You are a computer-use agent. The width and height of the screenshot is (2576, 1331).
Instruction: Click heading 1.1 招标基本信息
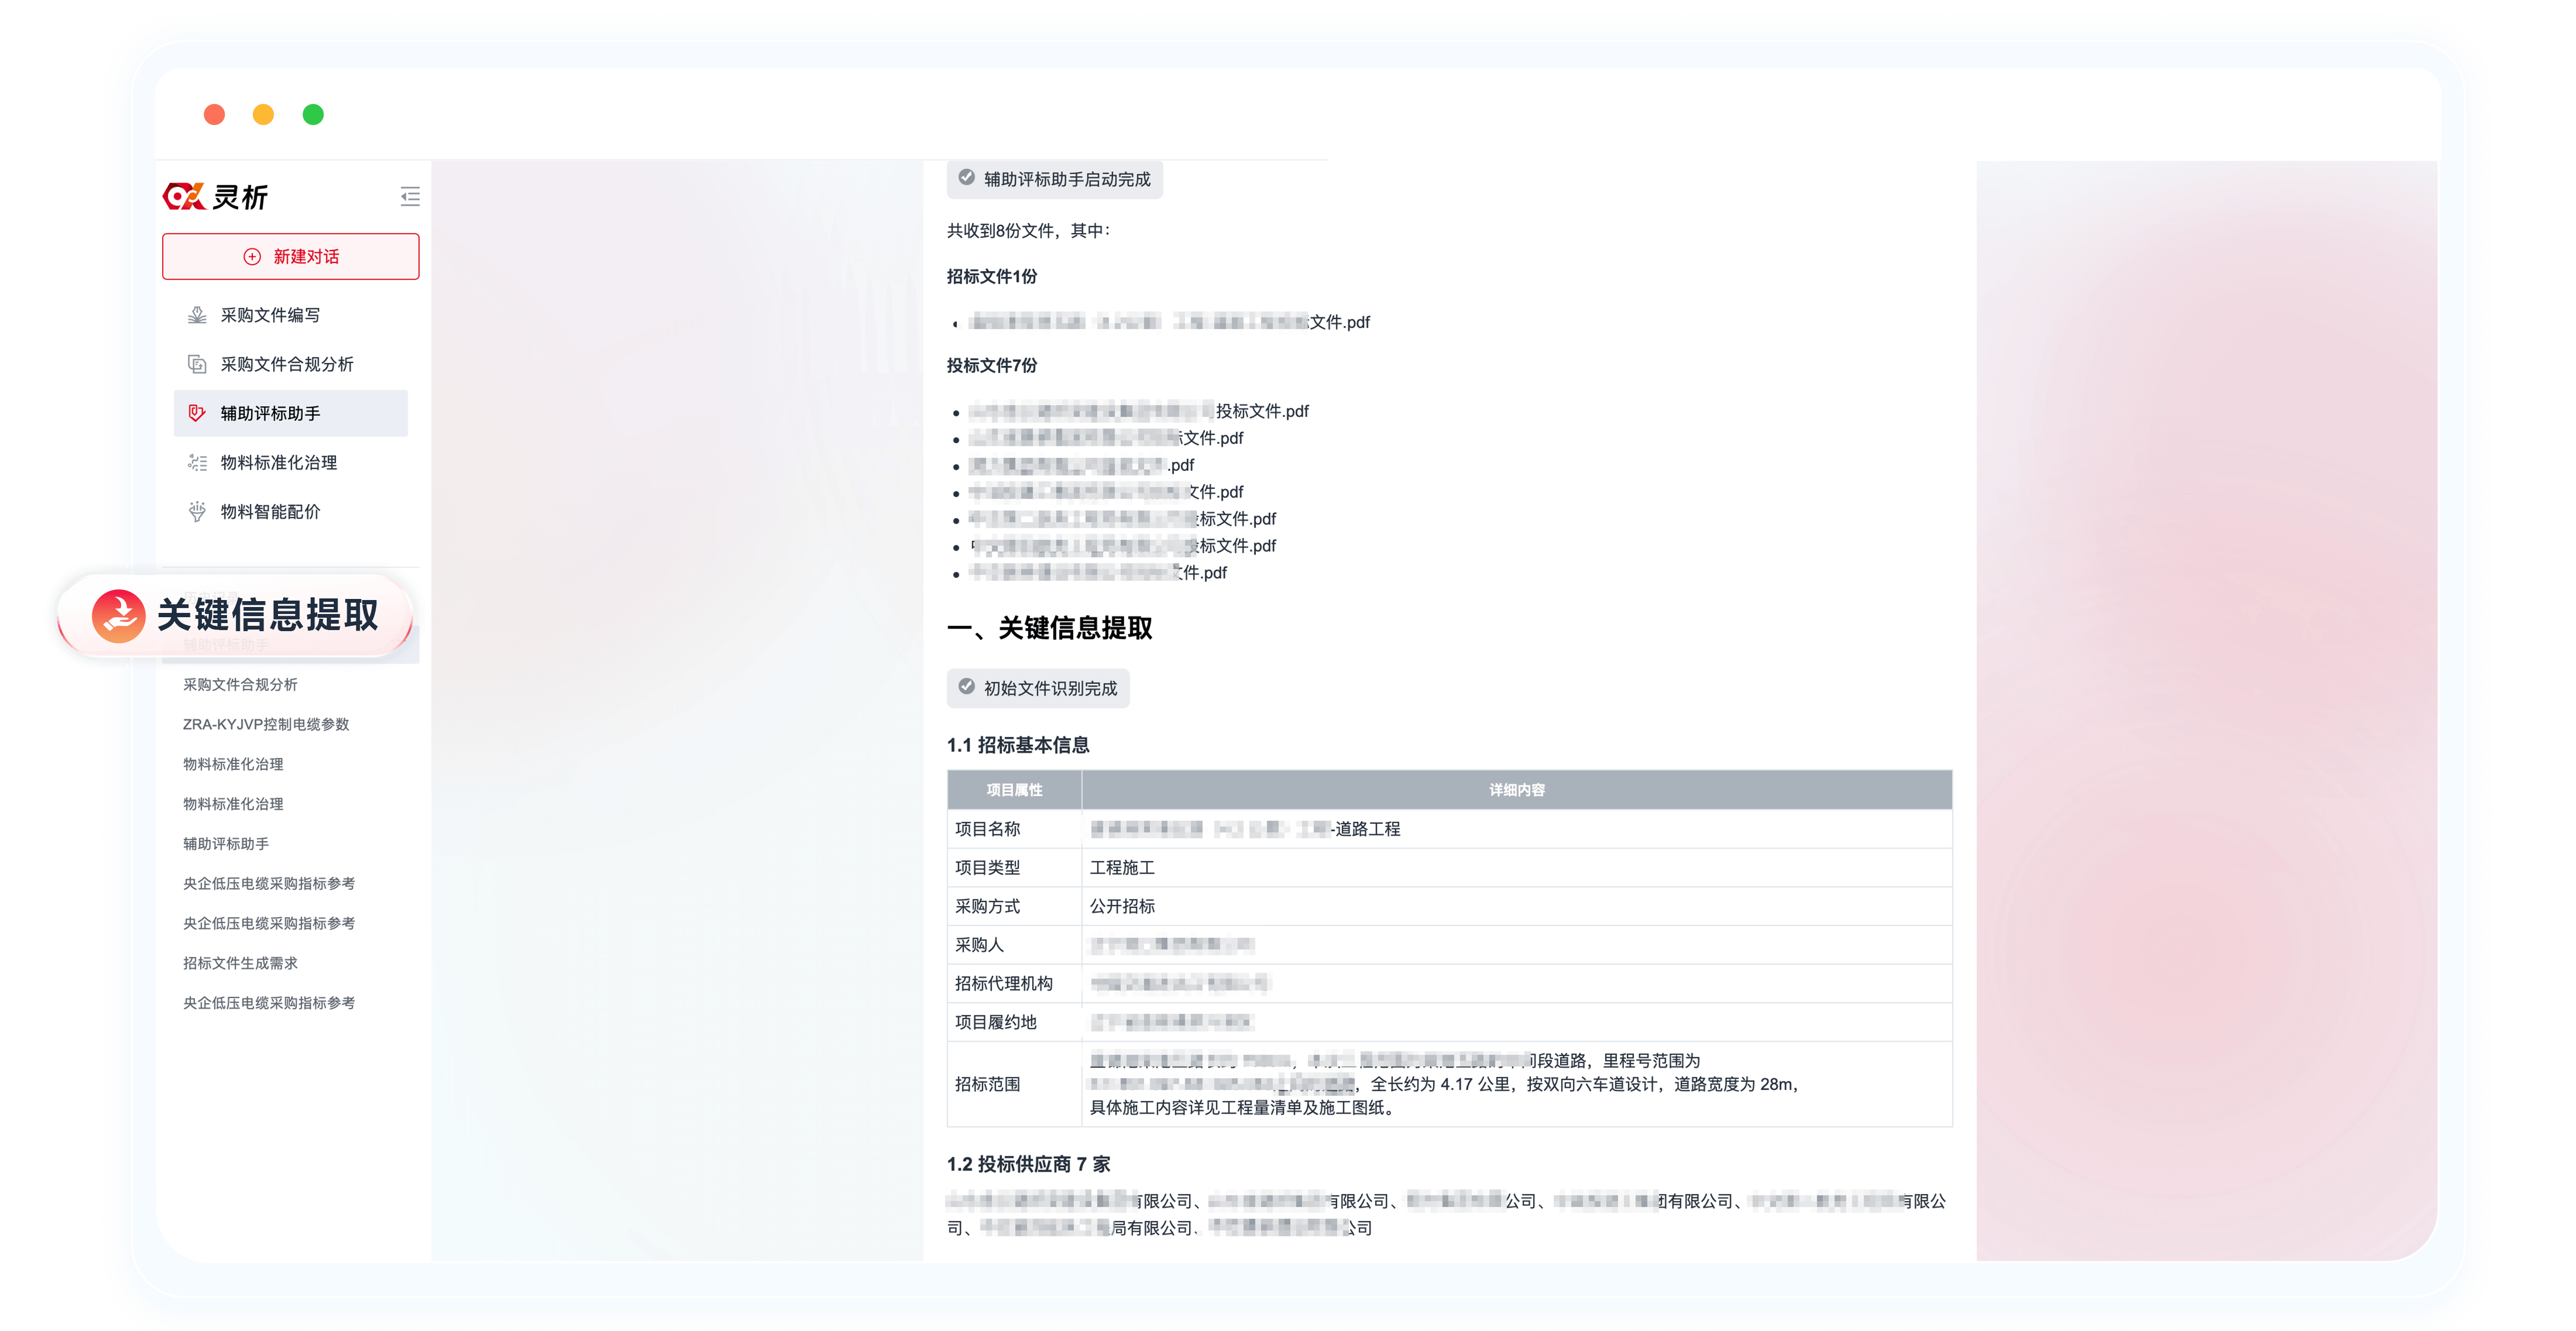coord(1018,745)
